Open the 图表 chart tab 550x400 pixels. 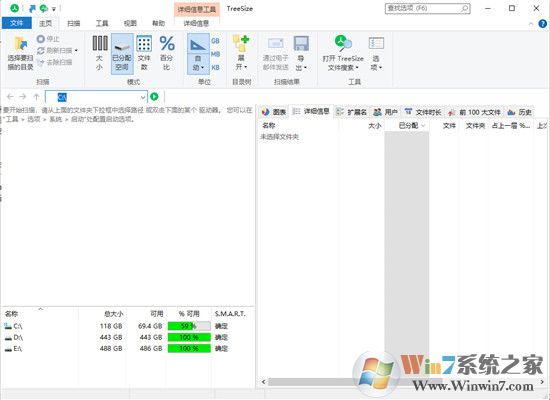click(x=274, y=112)
